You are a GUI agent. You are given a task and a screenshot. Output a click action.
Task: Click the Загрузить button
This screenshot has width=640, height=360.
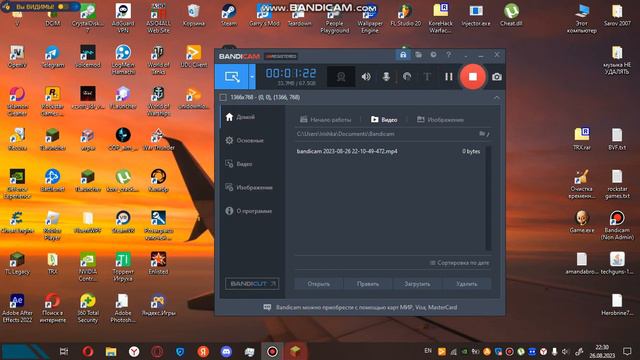[x=417, y=284]
